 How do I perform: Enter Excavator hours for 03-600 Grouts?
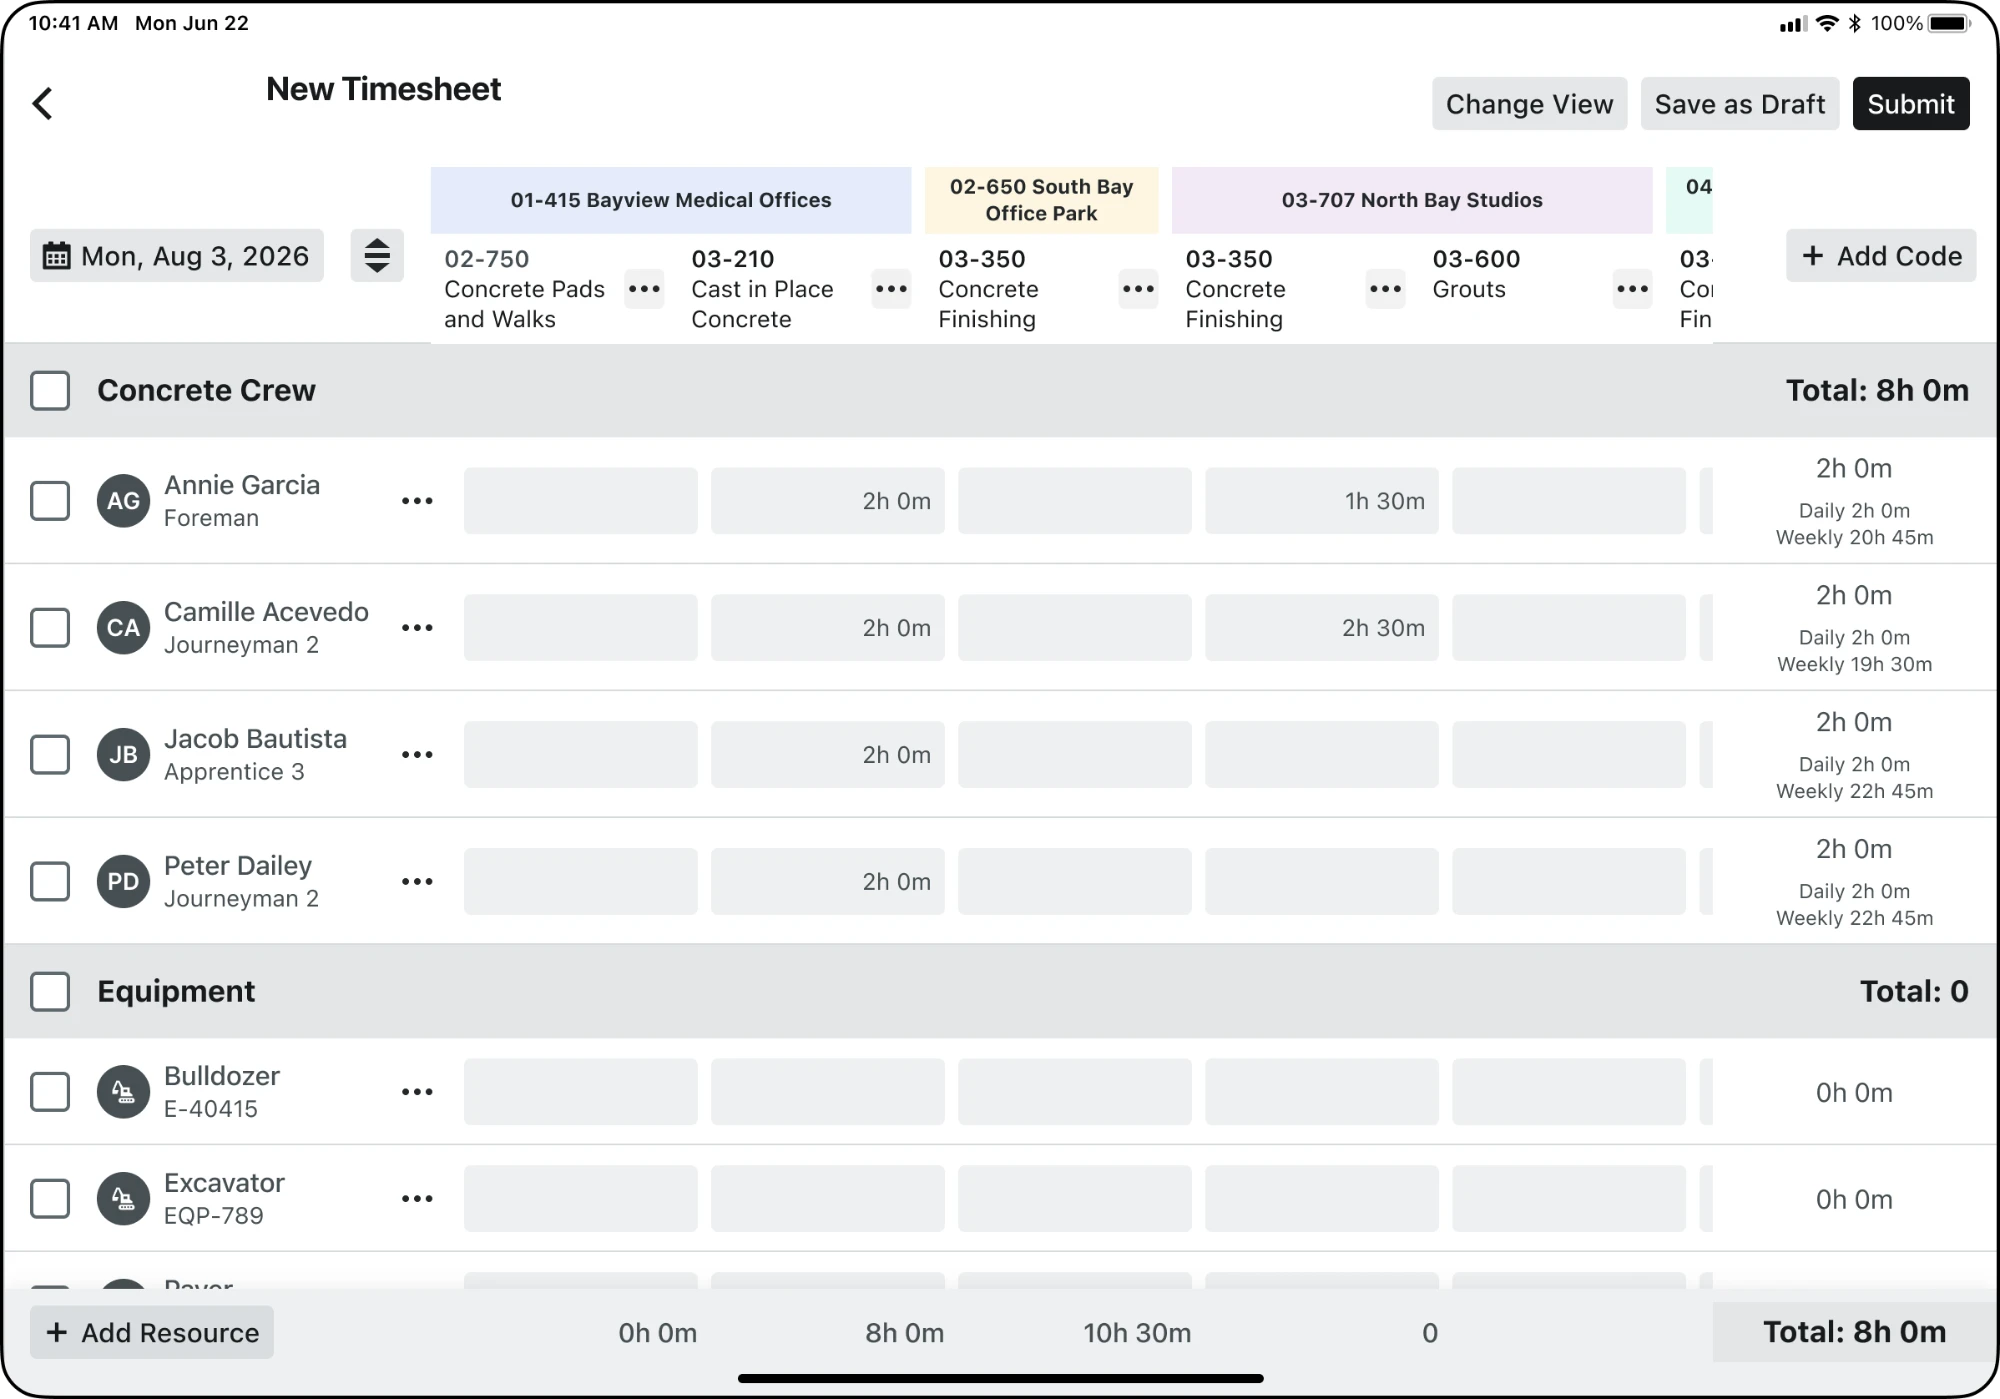click(1569, 1199)
